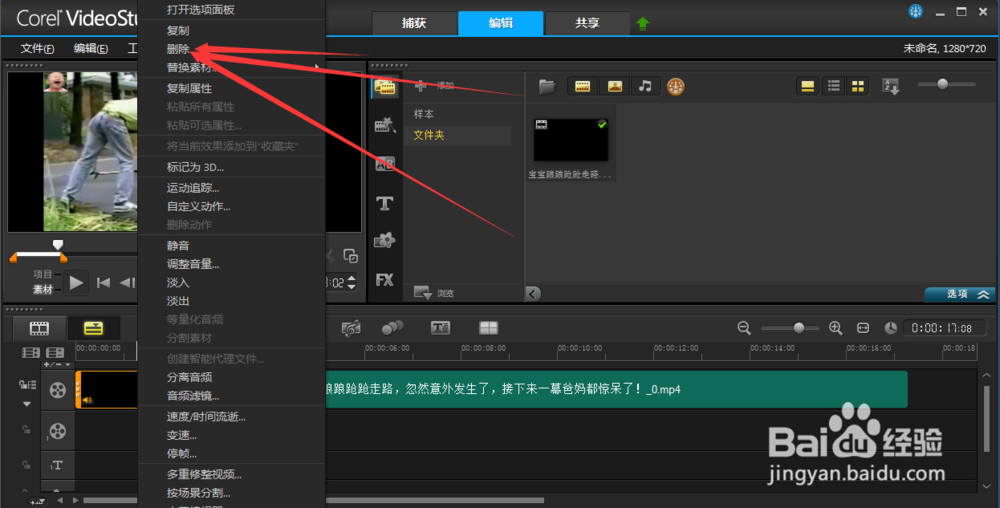Viewport: 1000px width, 508px height.
Task: Open the 编辑(E) menu
Action: (x=91, y=48)
